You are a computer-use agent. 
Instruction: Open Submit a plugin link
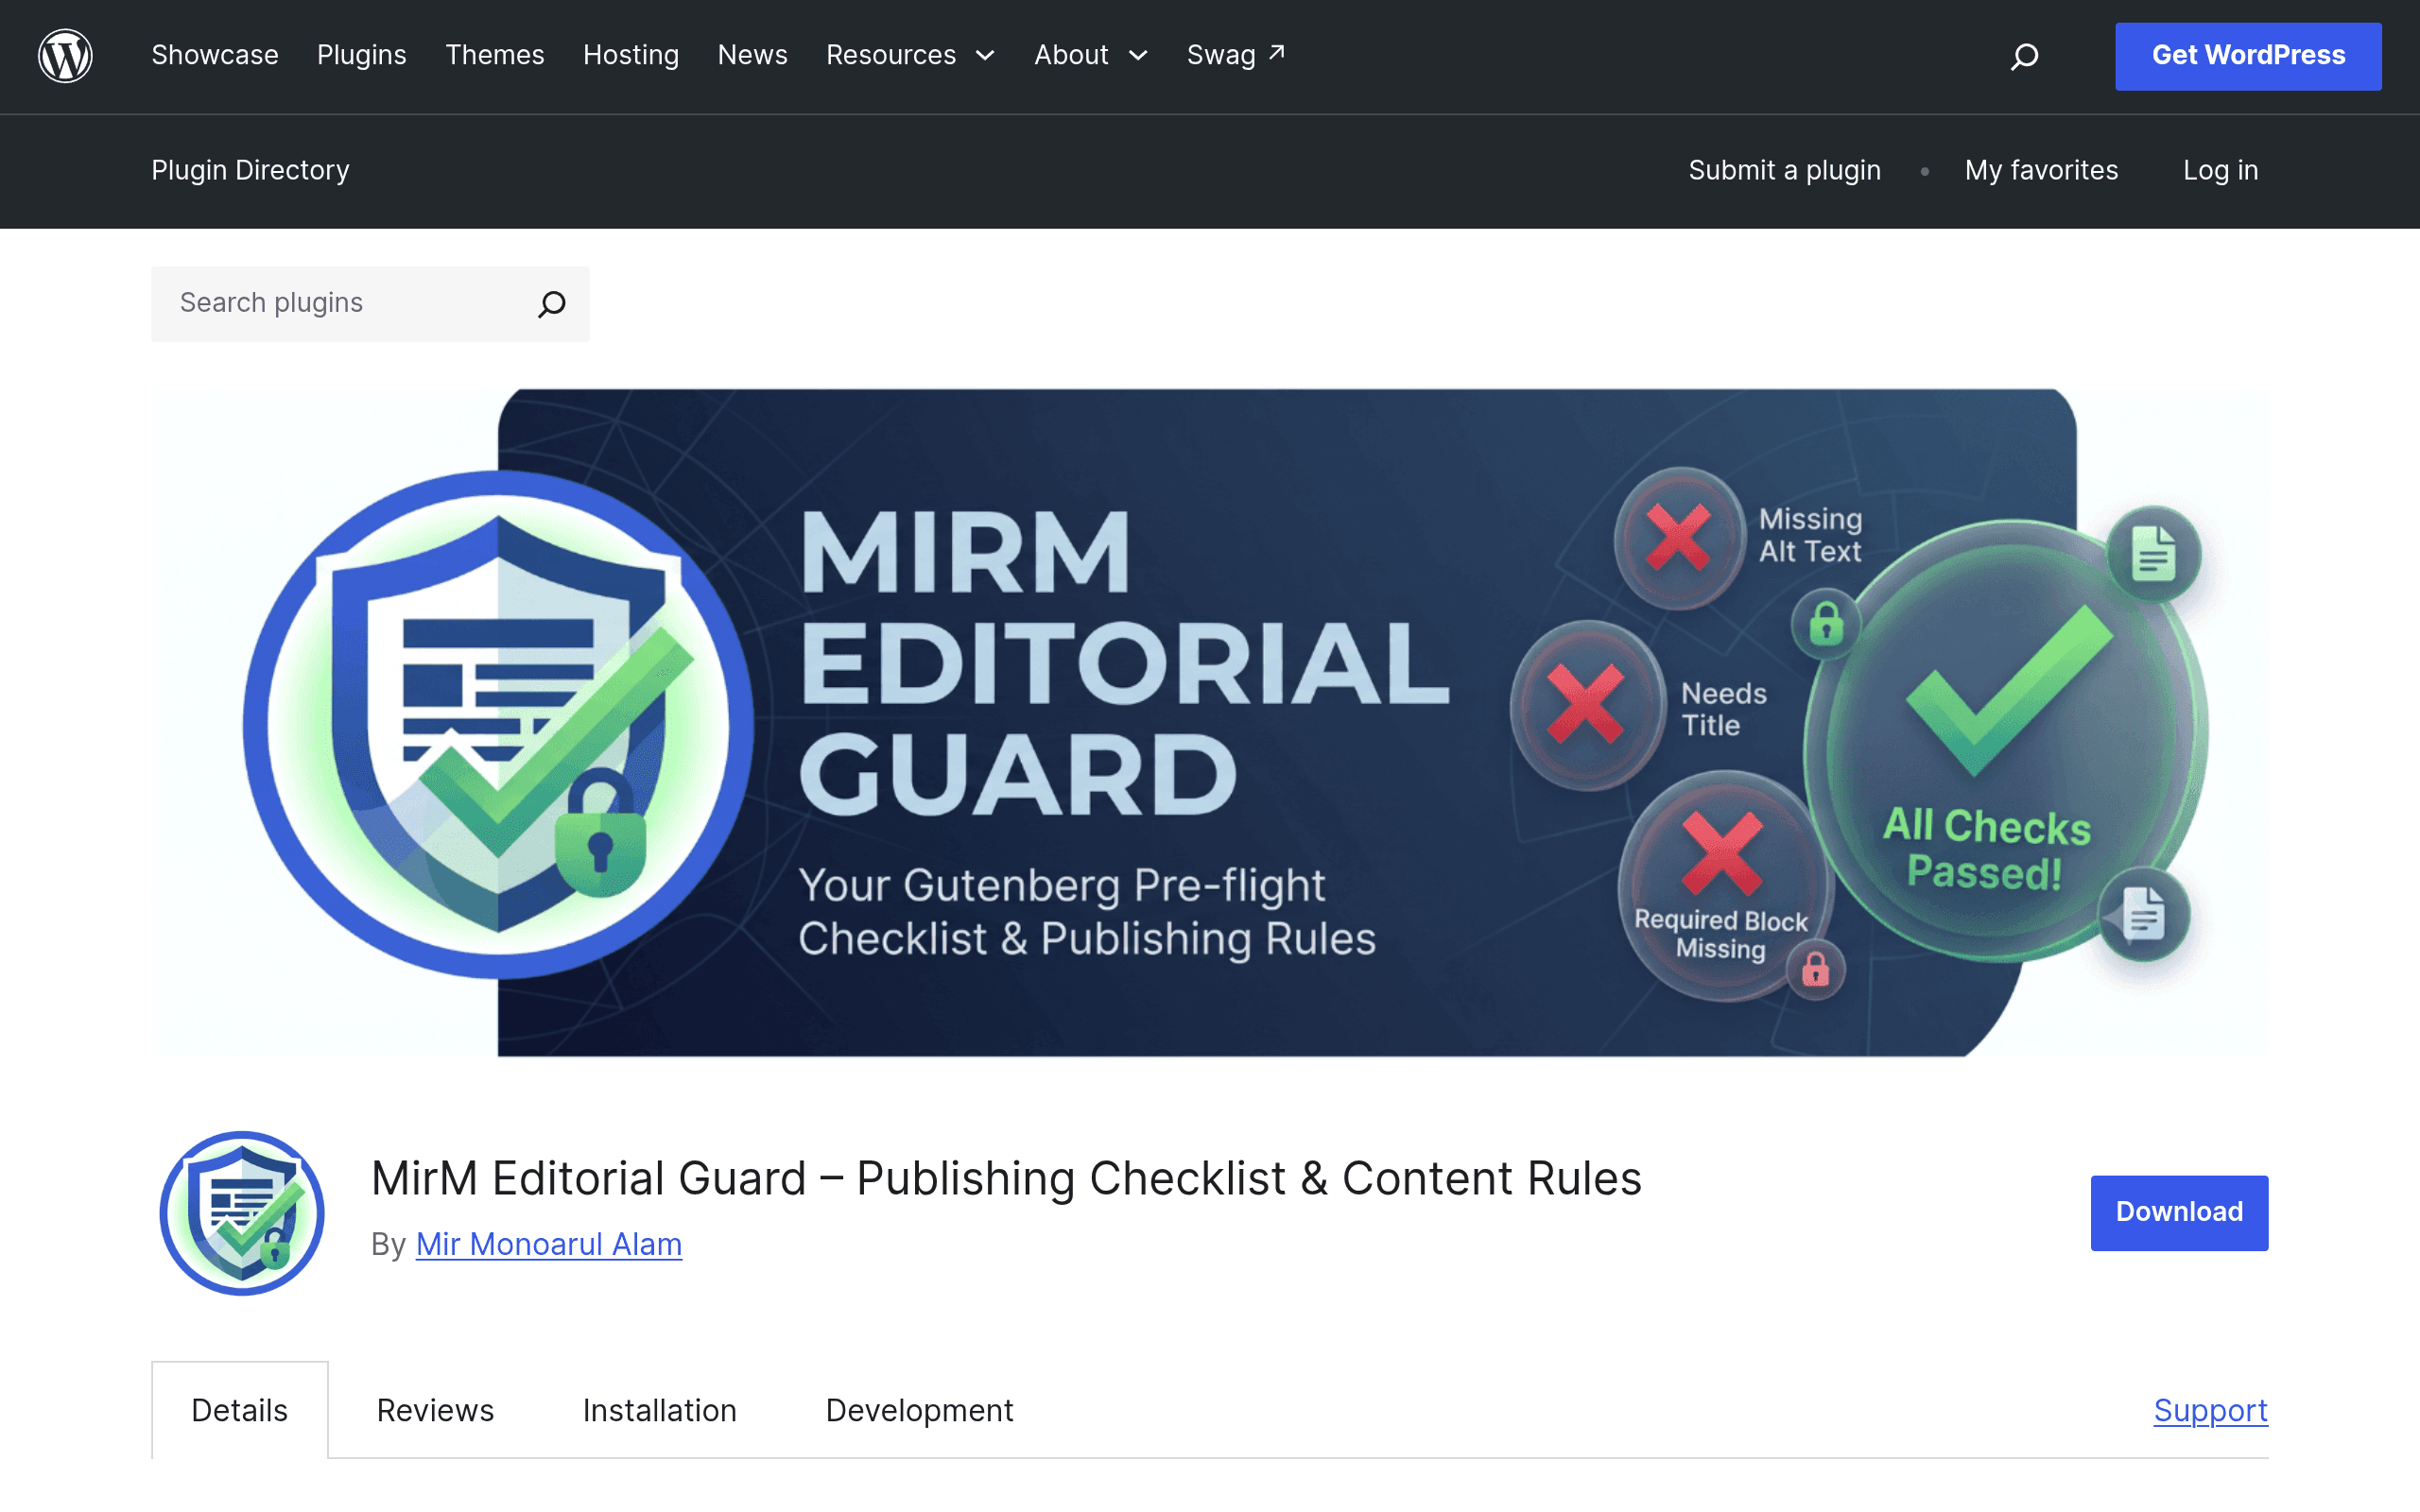(1785, 170)
